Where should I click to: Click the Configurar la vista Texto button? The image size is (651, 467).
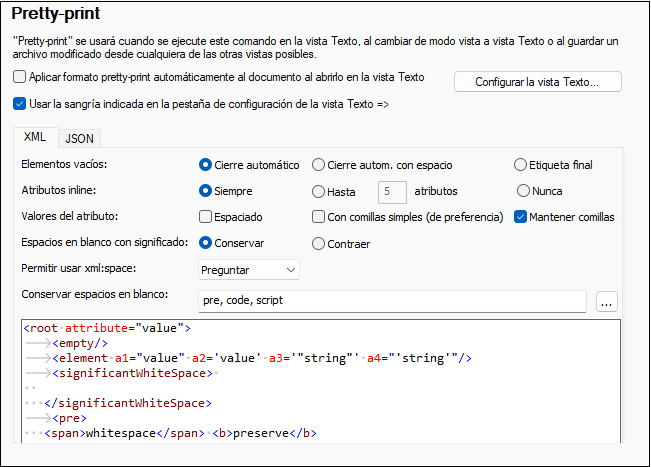pyautogui.click(x=537, y=81)
